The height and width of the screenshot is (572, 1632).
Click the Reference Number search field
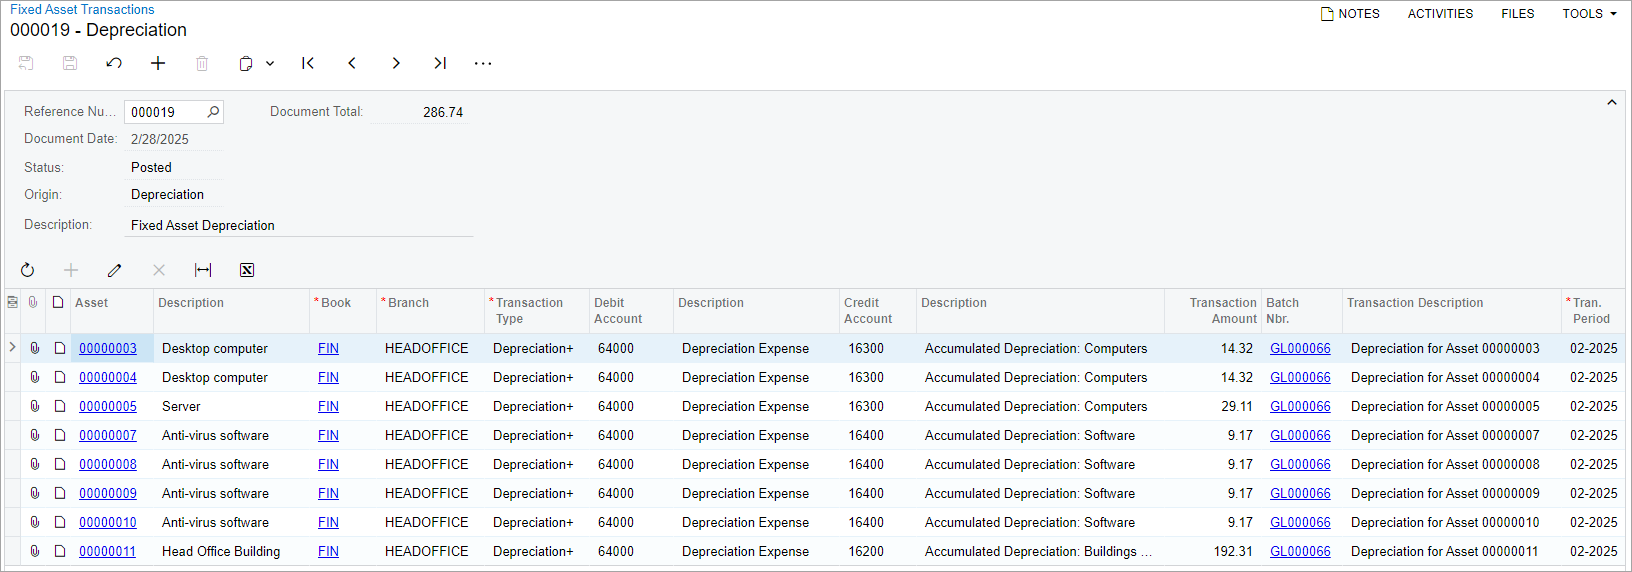[x=165, y=112]
